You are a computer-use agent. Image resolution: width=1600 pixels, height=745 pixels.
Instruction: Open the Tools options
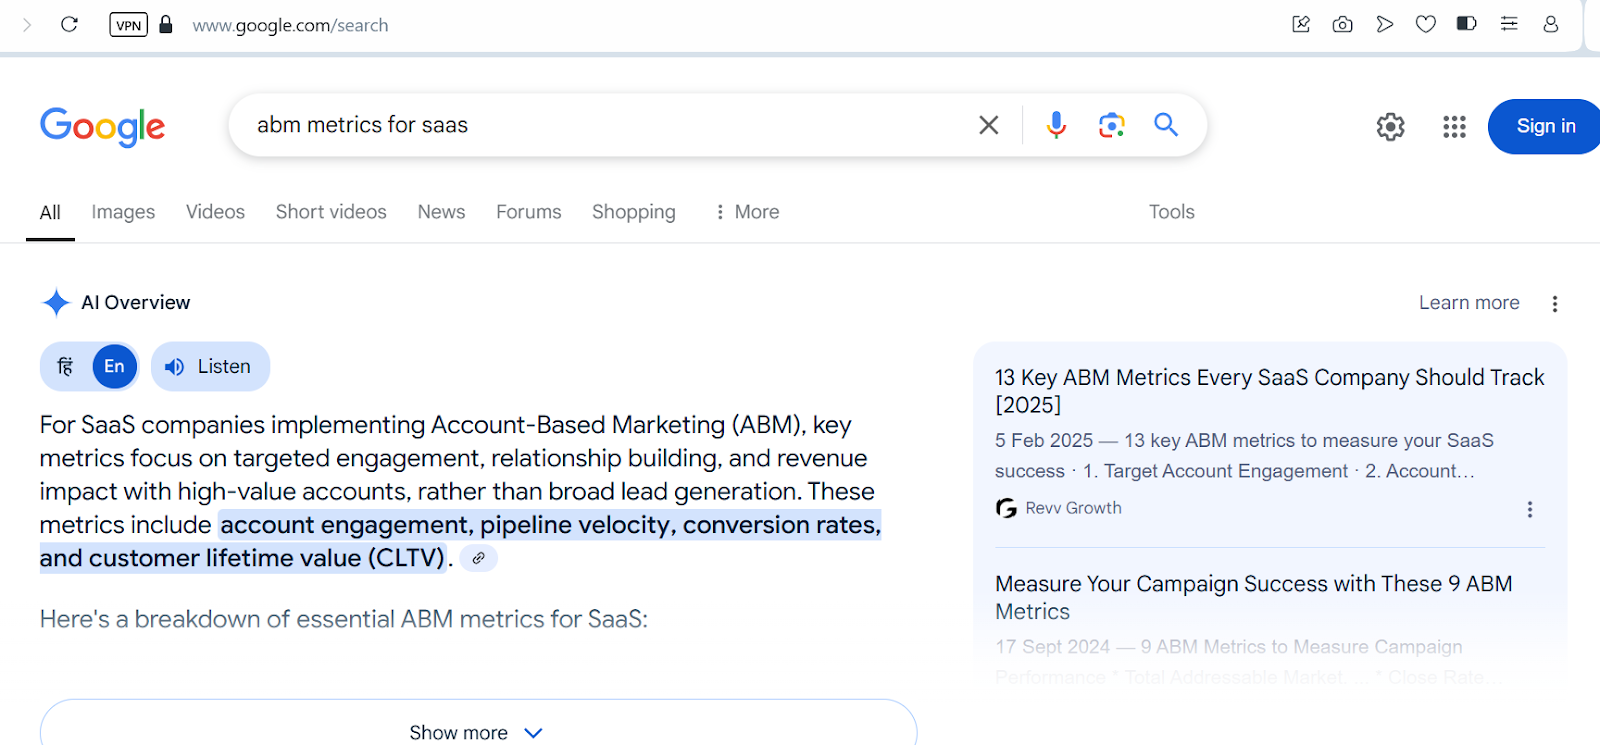pyautogui.click(x=1171, y=212)
